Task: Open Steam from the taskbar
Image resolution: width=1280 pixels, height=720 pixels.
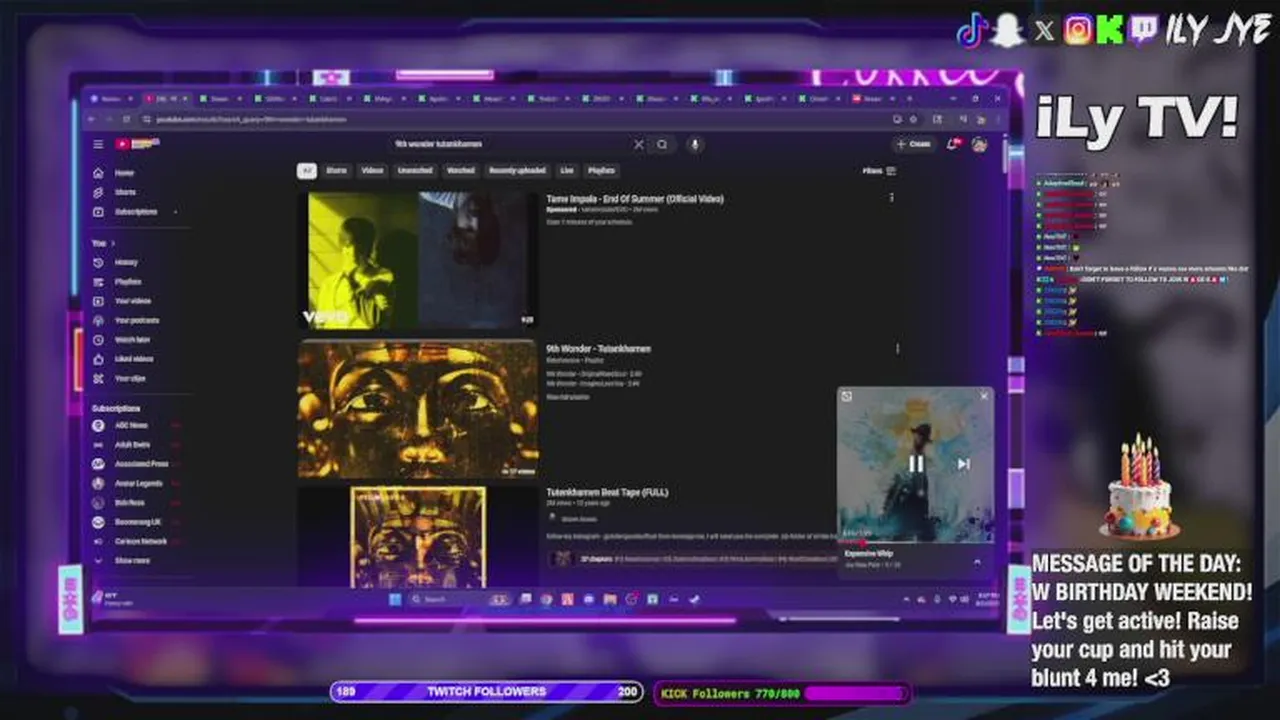Action: [695, 599]
